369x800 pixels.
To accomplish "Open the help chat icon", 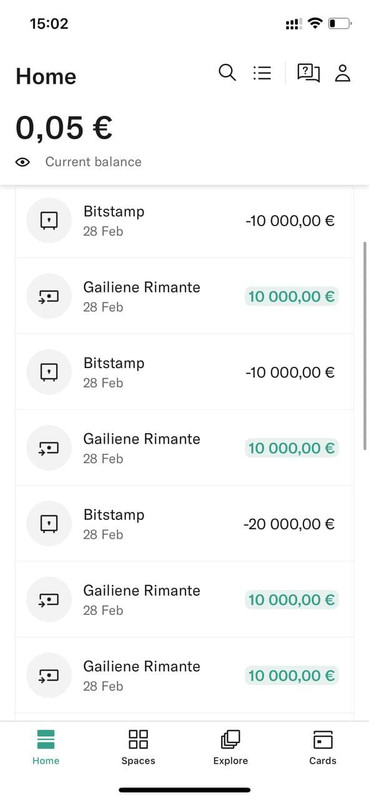I will (309, 73).
